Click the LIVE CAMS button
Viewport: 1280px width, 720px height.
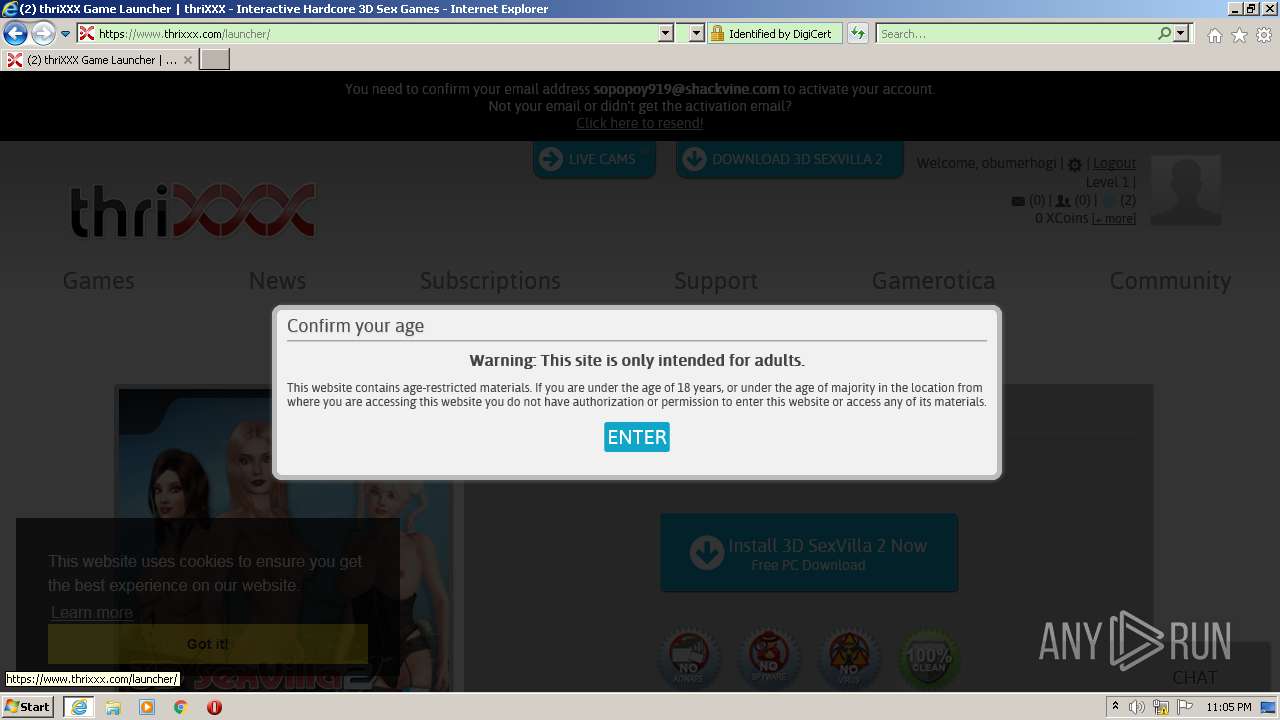(x=594, y=159)
